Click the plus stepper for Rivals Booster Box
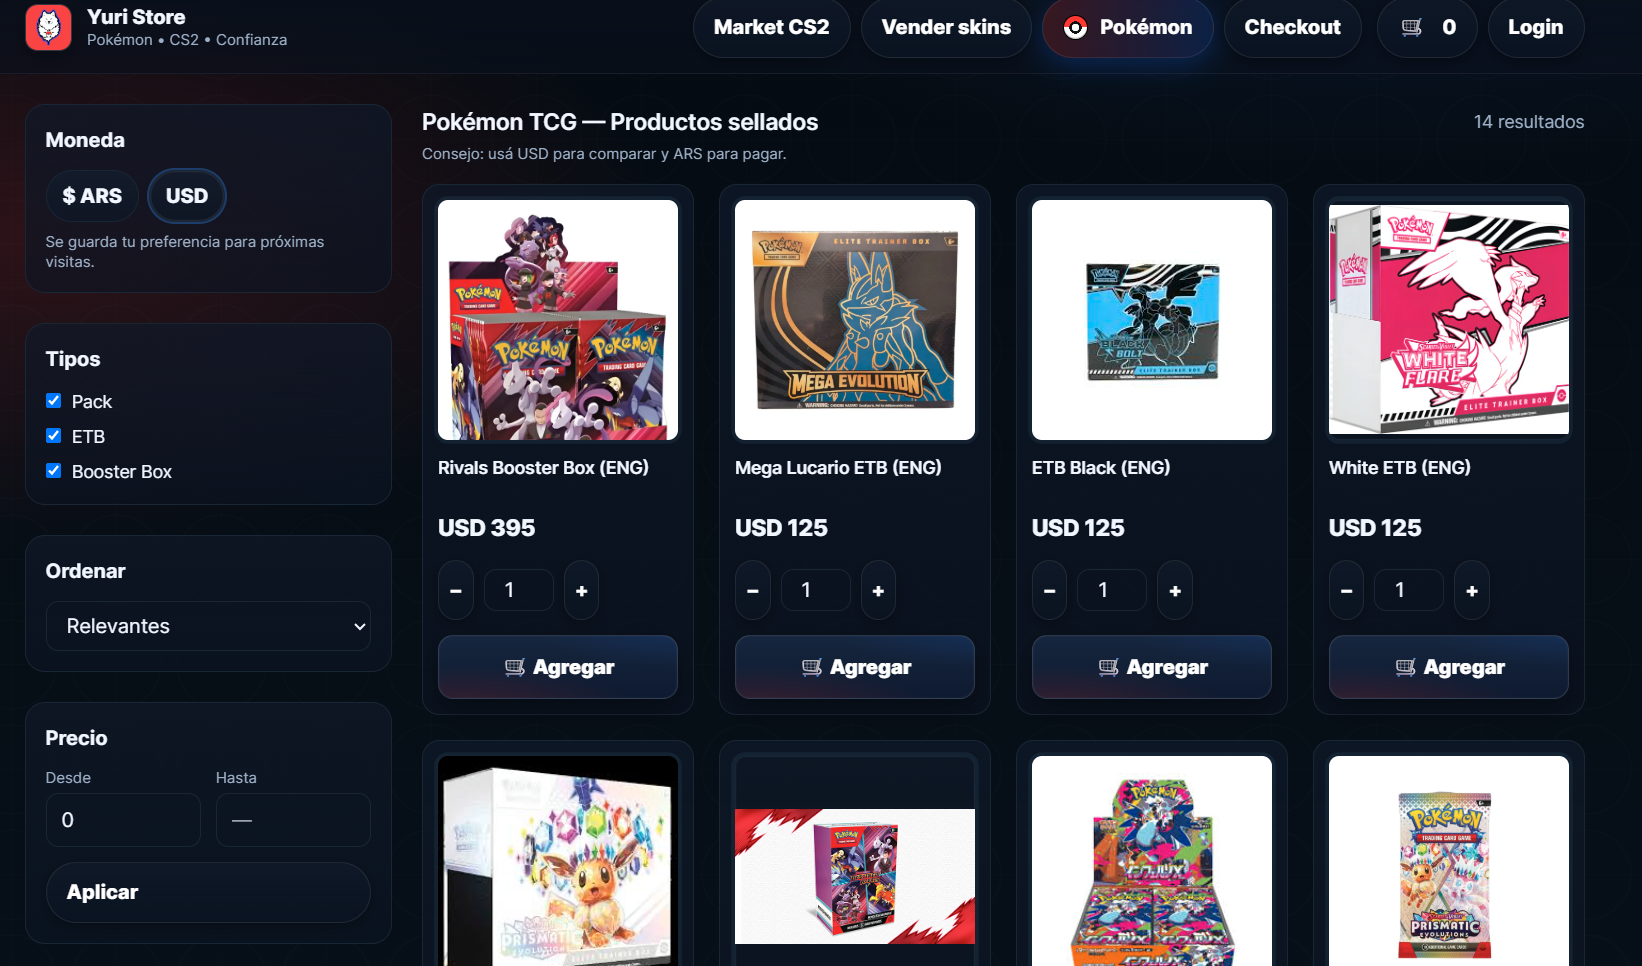Viewport: 1642px width, 966px height. [582, 591]
